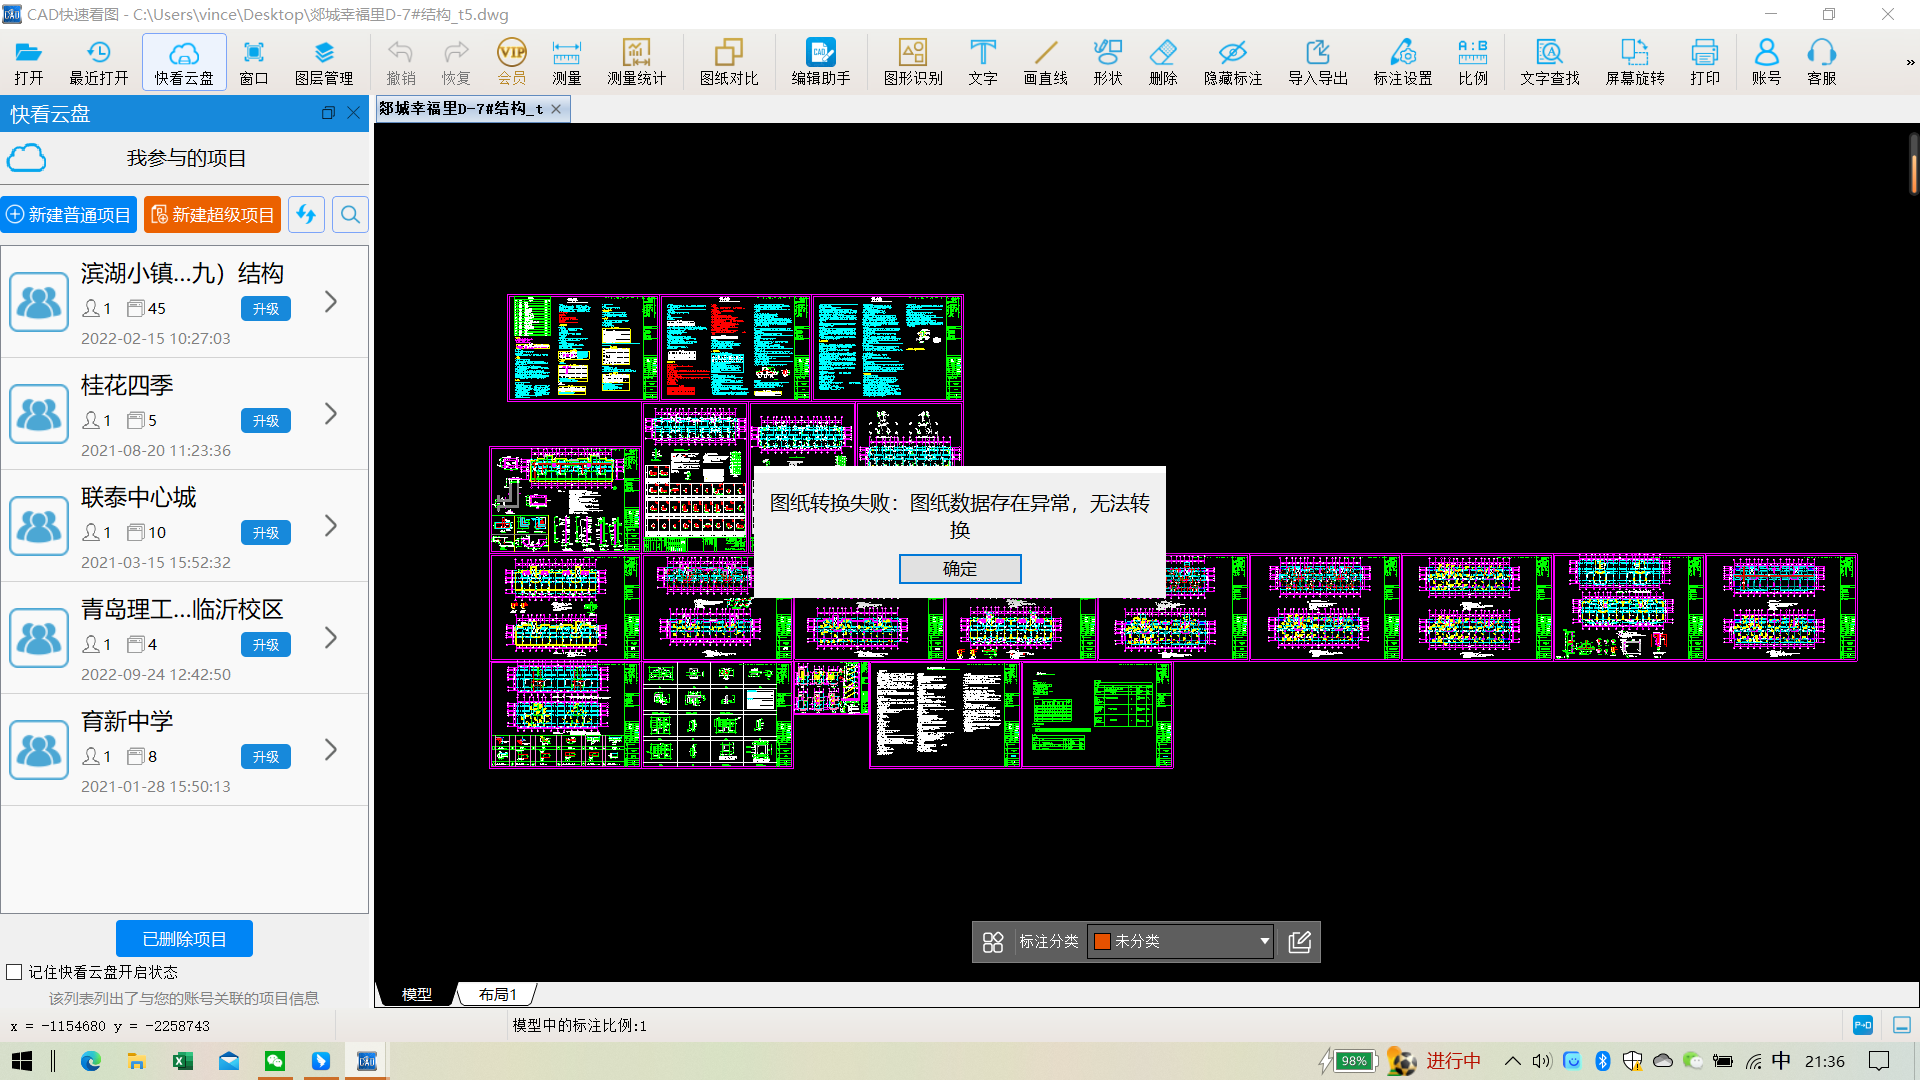1920x1080 pixels.
Task: Refresh the cloud project list
Action: [x=306, y=214]
